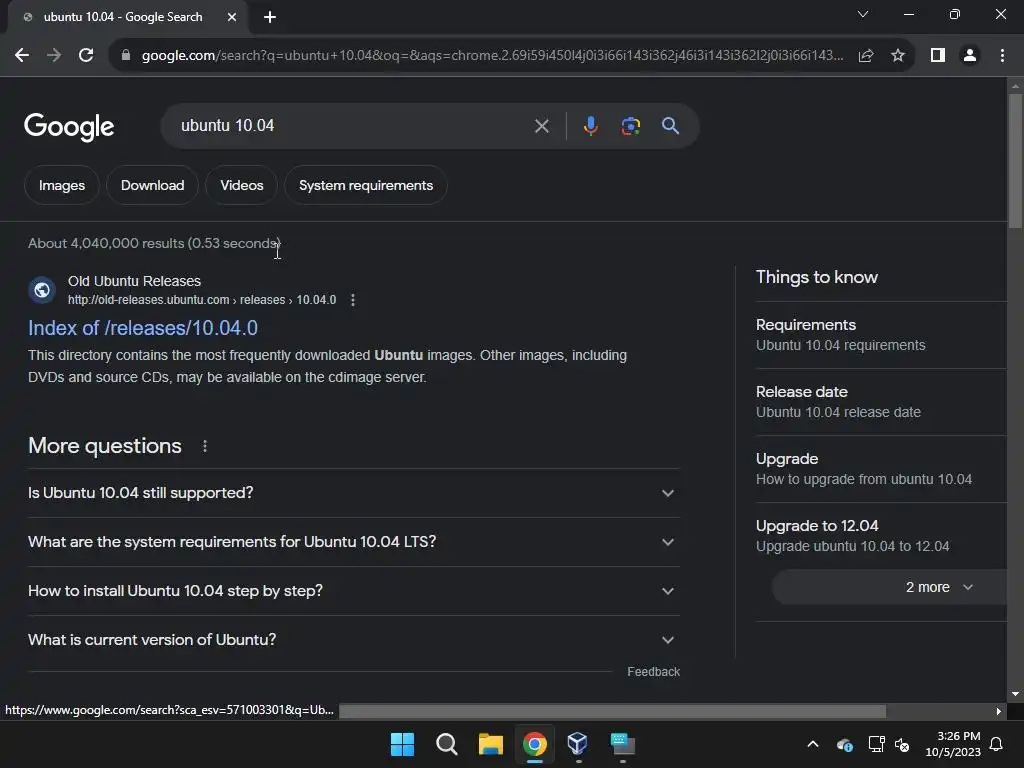Viewport: 1024px width, 768px height.
Task: Click the Old Ubuntu Releases site favicon
Action: (42, 290)
